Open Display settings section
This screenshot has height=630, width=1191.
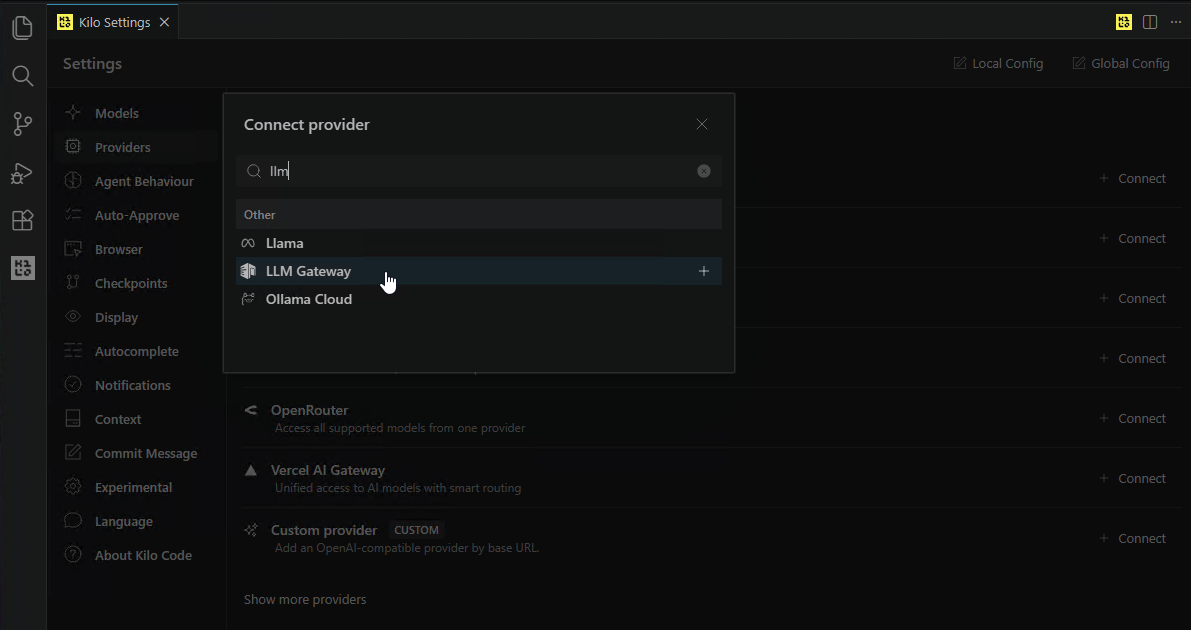pos(137,318)
